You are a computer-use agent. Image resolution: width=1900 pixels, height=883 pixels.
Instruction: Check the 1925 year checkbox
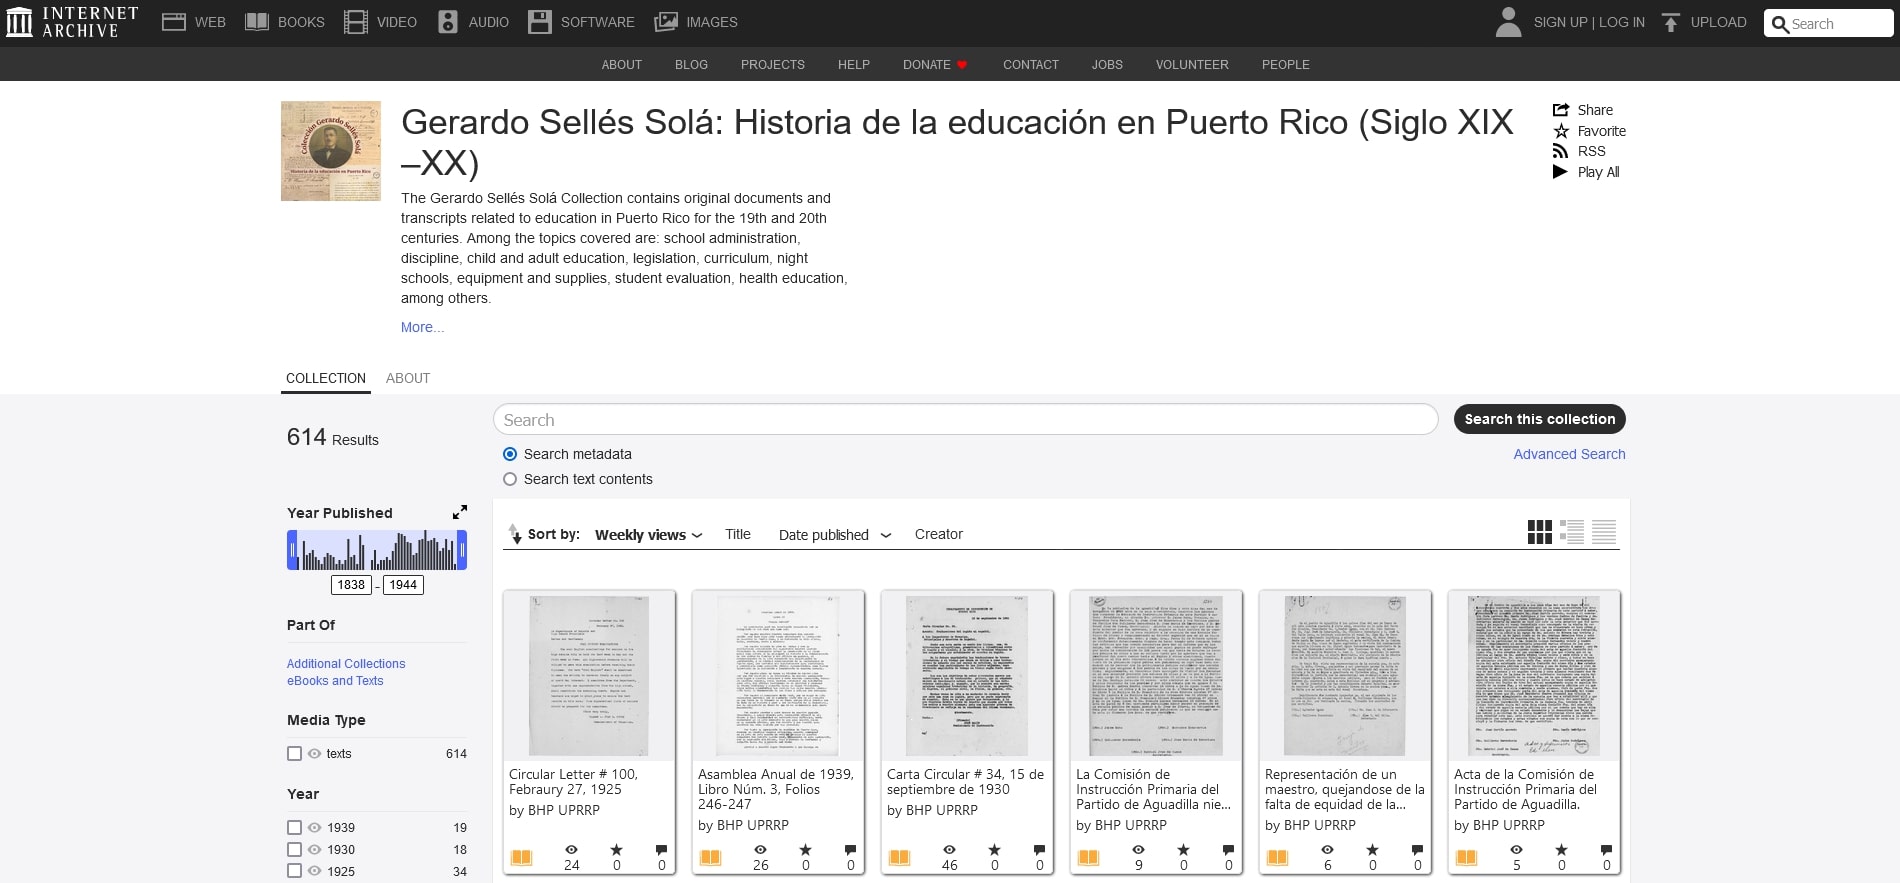click(x=294, y=872)
